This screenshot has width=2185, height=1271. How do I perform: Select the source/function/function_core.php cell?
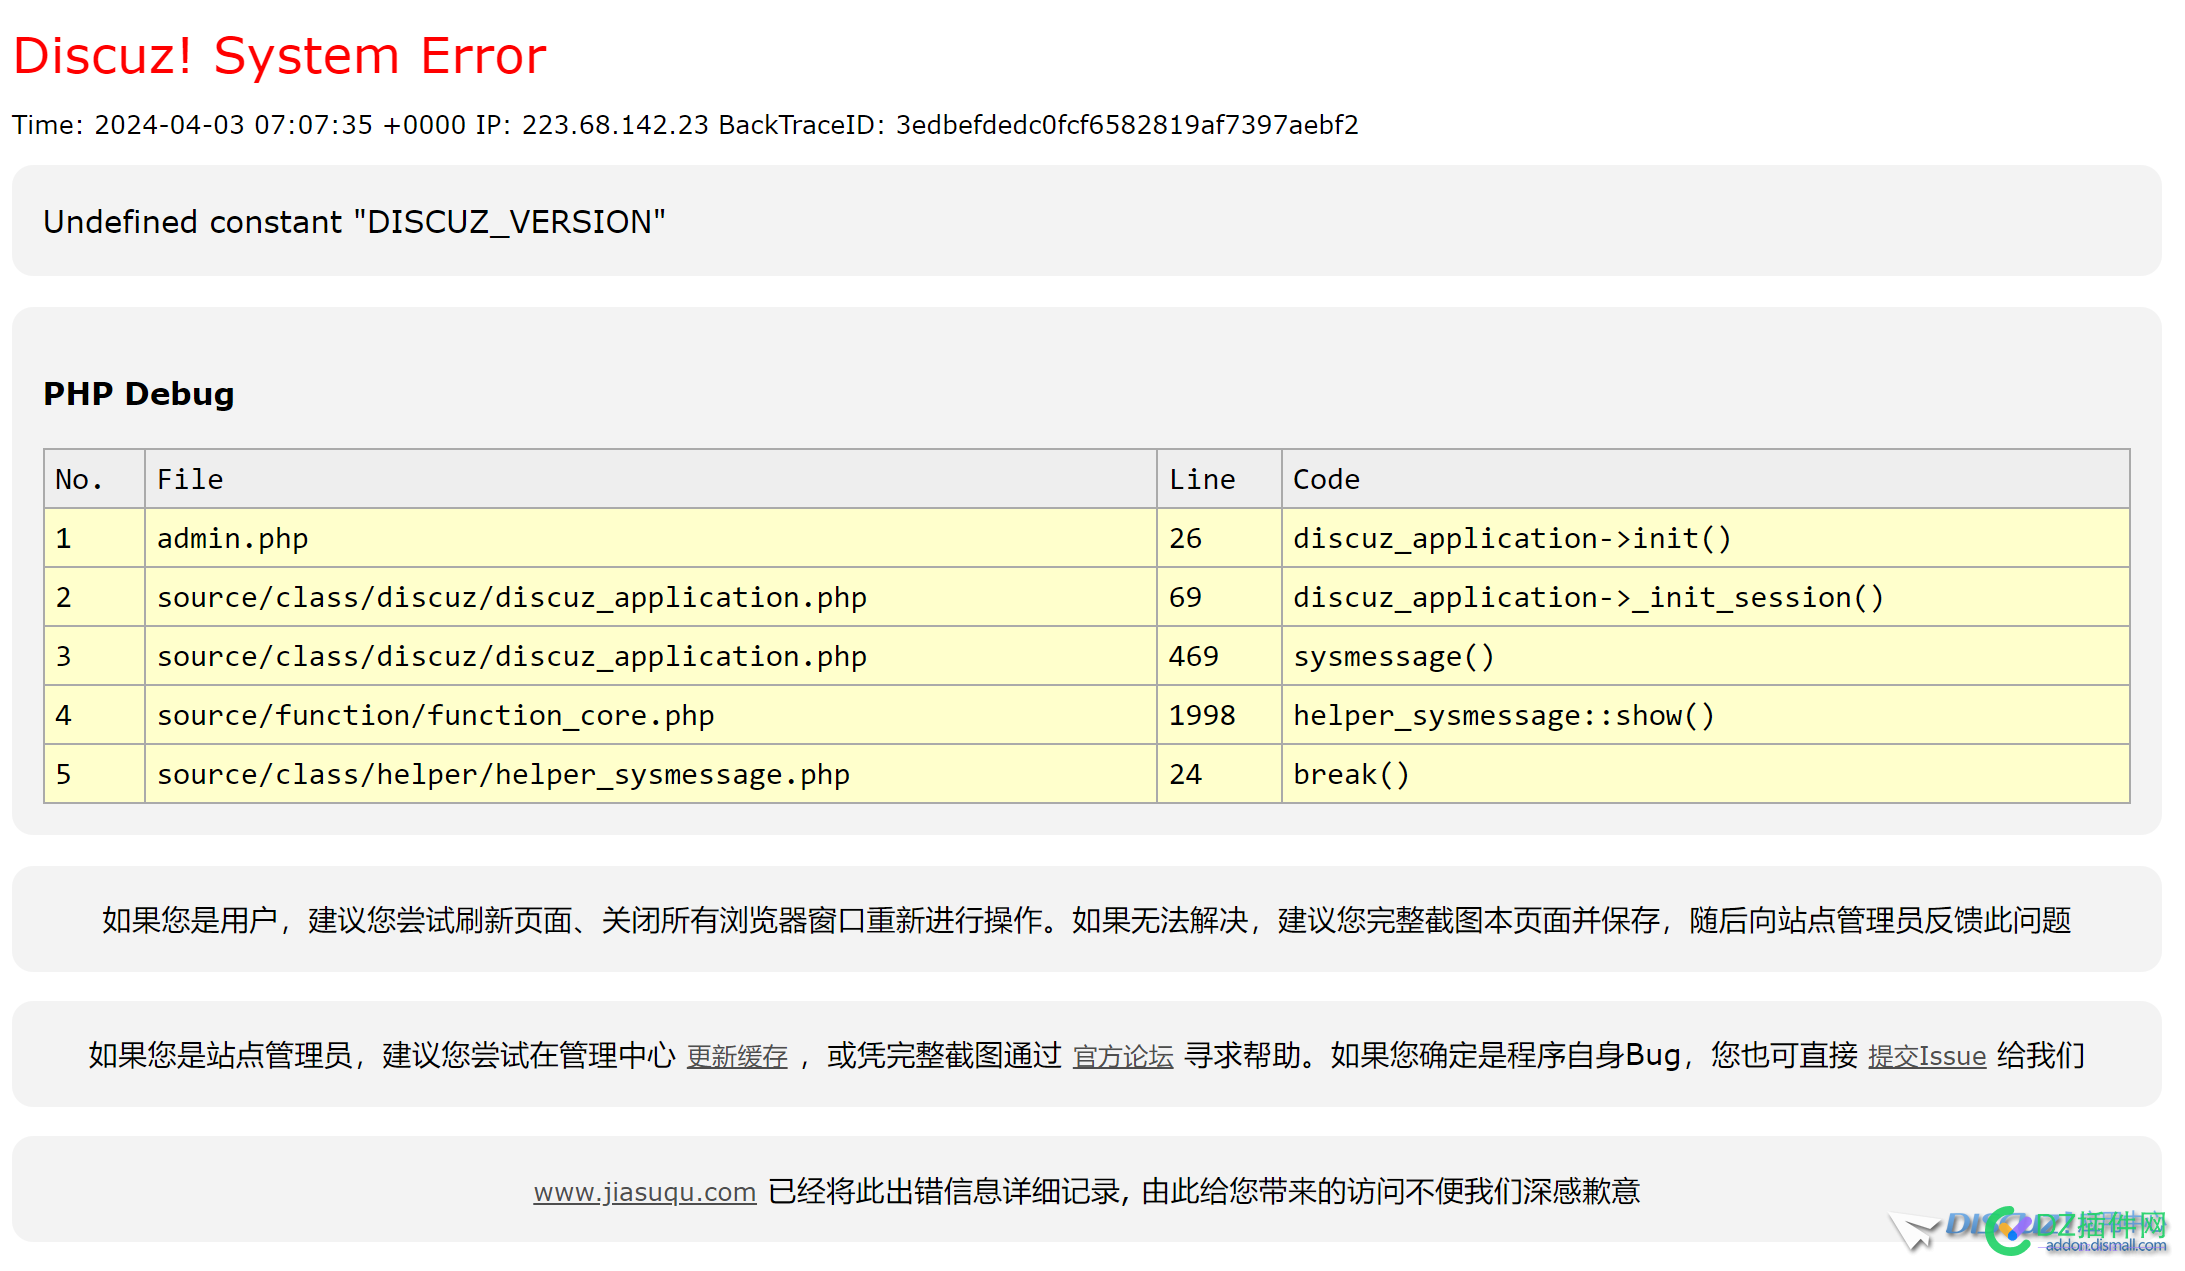pyautogui.click(x=651, y=715)
